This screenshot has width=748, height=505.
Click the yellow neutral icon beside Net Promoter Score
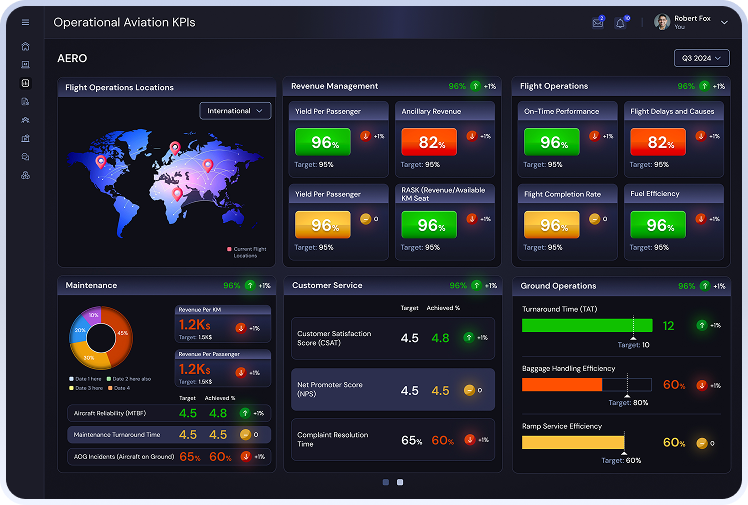[468, 390]
